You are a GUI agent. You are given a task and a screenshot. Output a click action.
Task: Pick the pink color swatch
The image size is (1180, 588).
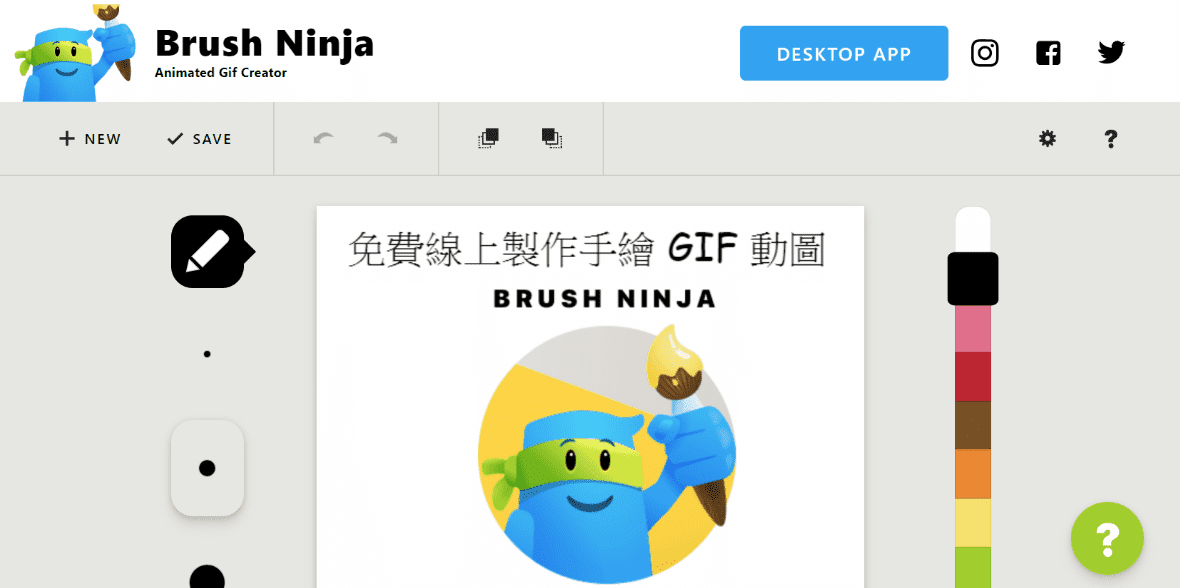tap(973, 329)
